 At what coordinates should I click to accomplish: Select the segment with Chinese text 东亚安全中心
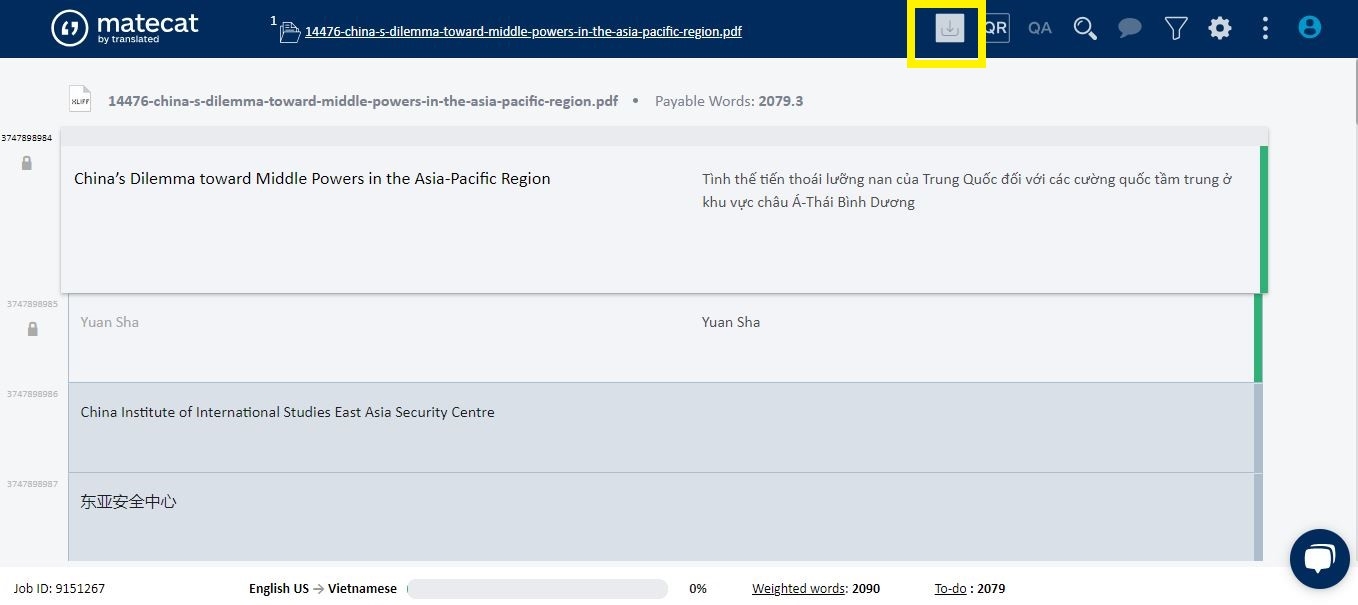coord(128,502)
